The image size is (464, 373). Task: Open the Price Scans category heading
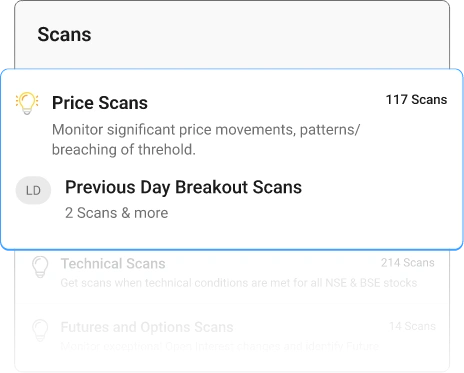click(100, 103)
